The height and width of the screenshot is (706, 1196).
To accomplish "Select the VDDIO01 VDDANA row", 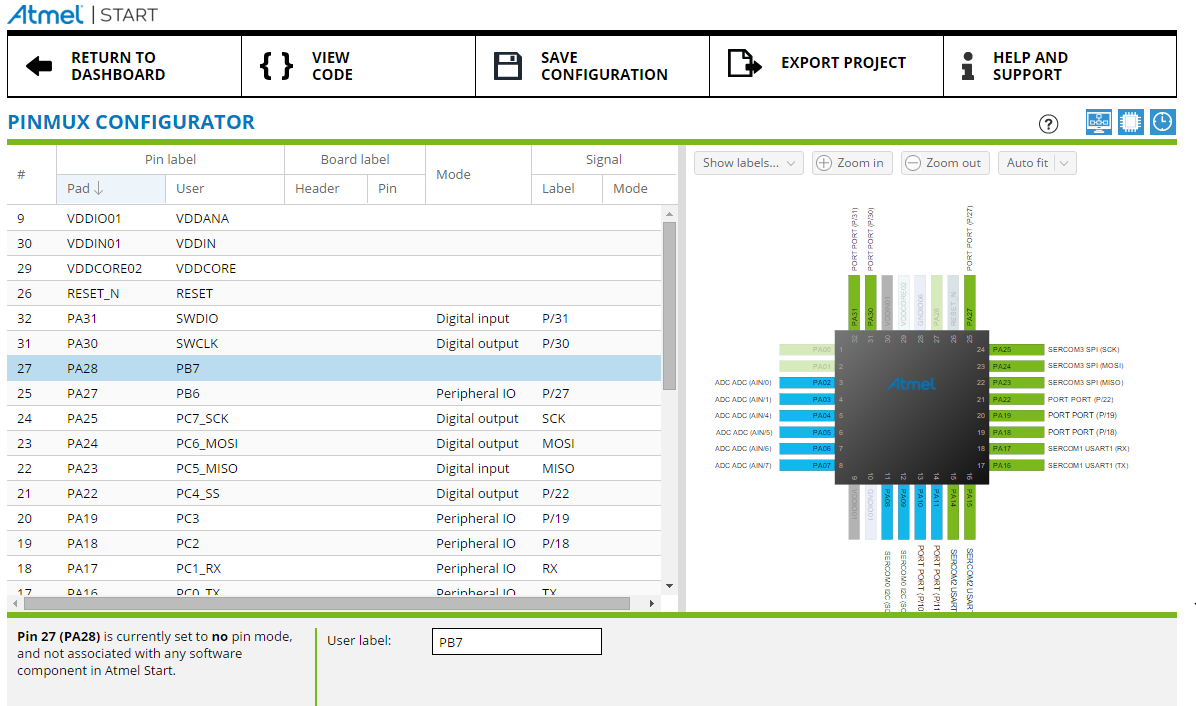I will click(334, 219).
